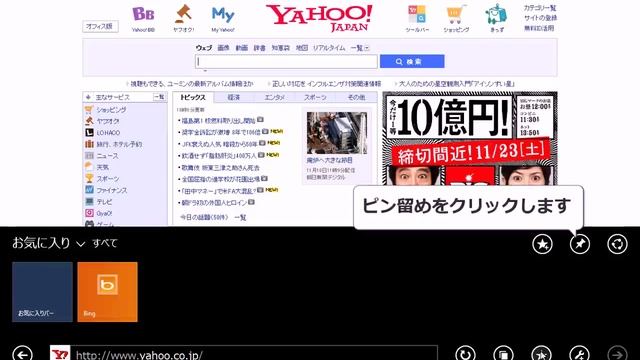640x360 pixels.
Task: Go back with the back arrow button
Action: [x=22, y=353]
